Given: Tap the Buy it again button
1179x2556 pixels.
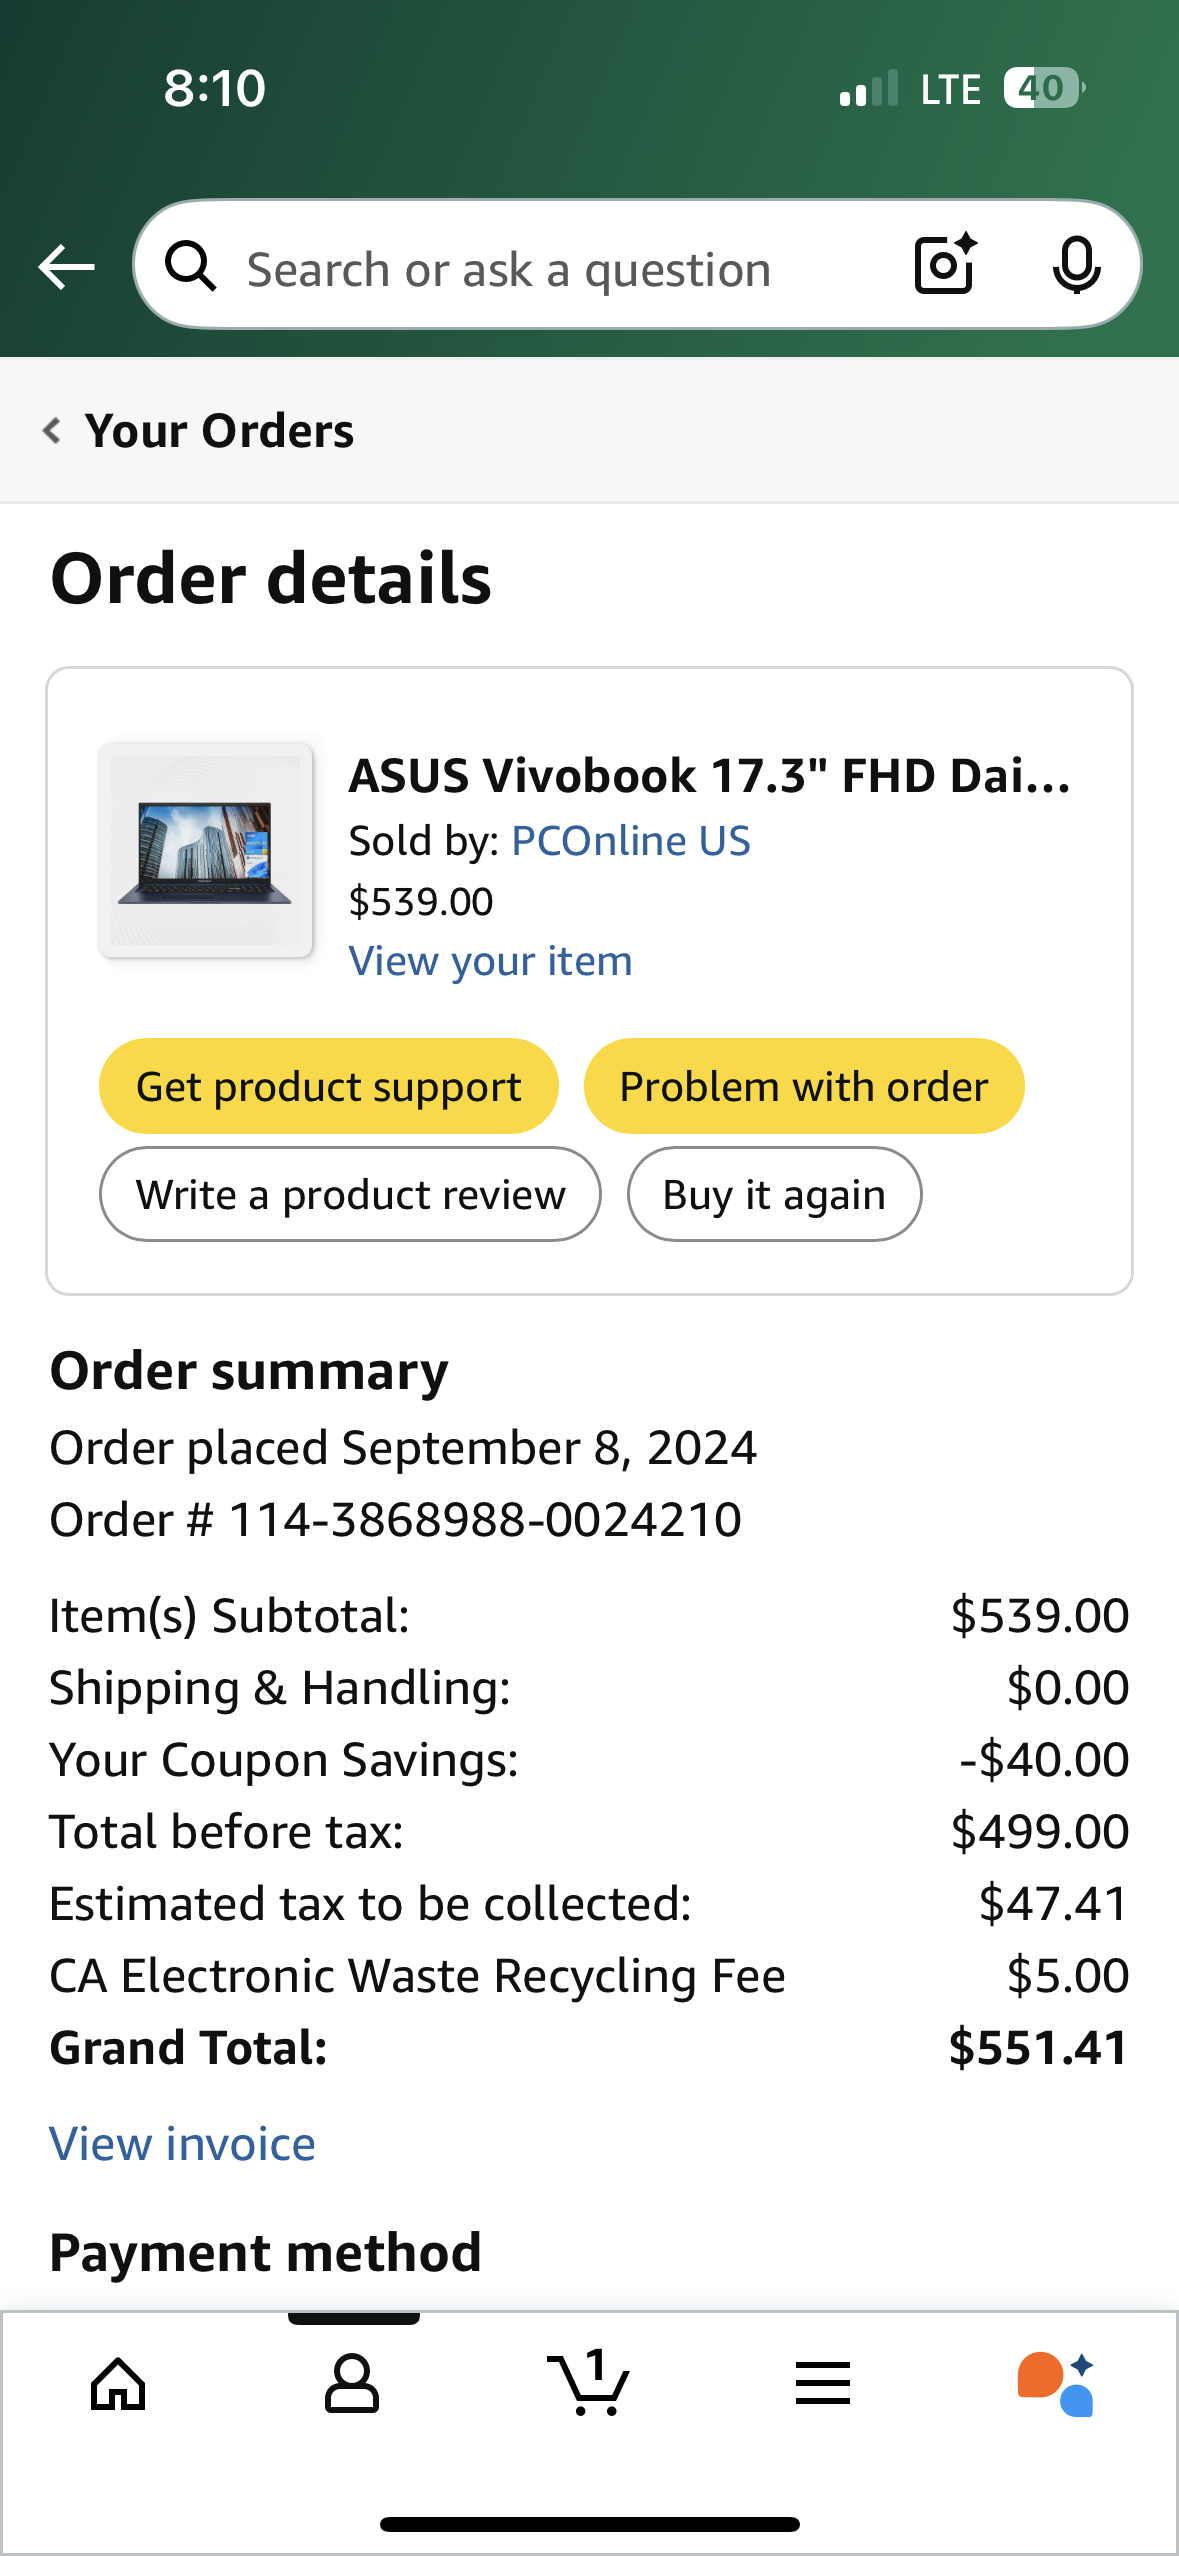Looking at the screenshot, I should tap(774, 1195).
